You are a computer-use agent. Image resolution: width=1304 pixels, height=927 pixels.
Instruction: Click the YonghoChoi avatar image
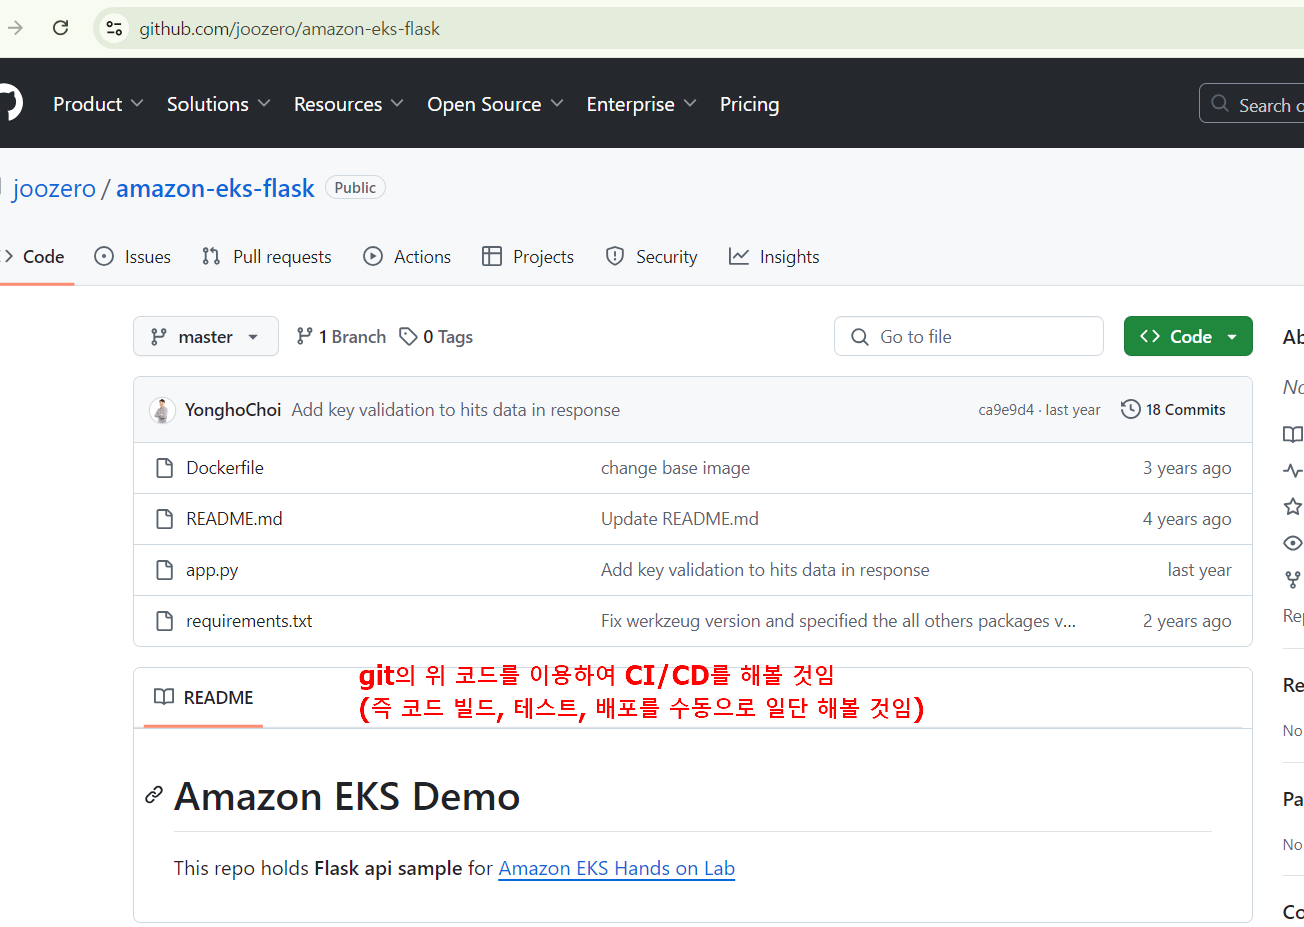[162, 410]
